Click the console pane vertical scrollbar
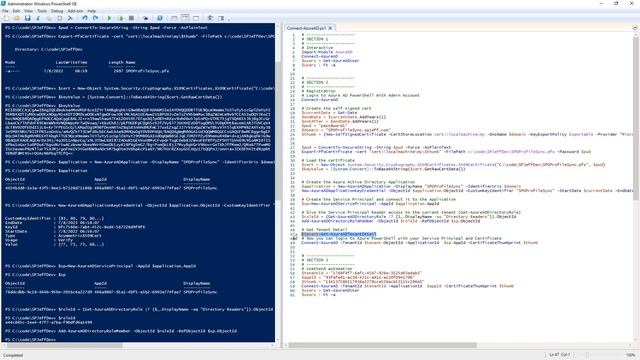The image size is (640, 360). click(x=278, y=182)
